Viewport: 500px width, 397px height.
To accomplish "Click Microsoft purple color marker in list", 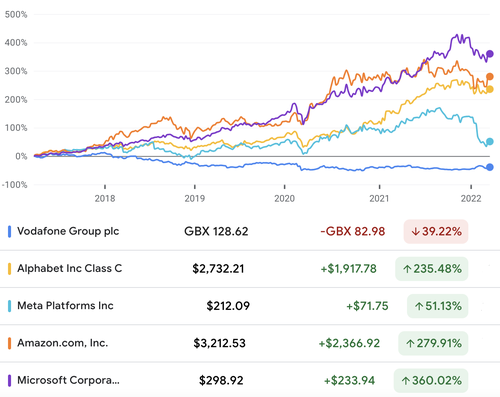I will [9, 380].
